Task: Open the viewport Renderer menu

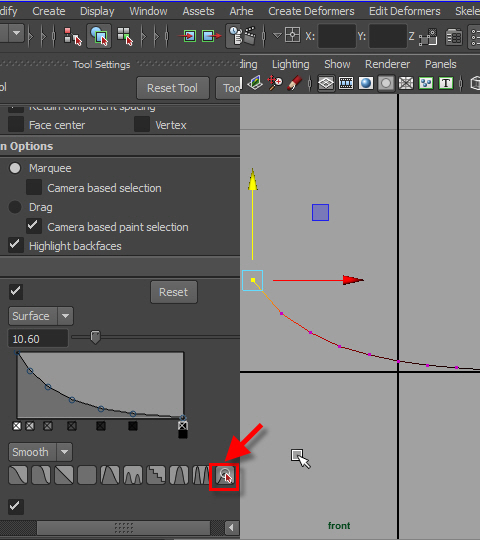Action: [387, 64]
